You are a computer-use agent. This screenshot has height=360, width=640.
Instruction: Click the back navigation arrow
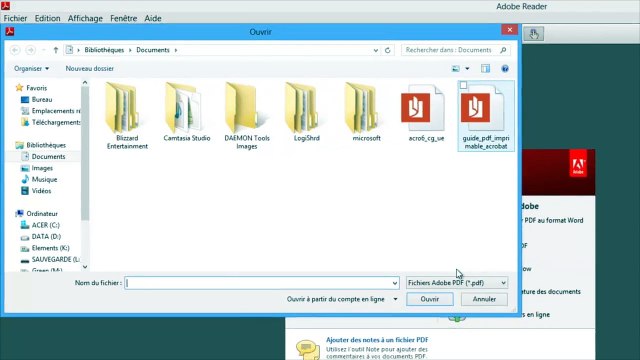click(15, 50)
